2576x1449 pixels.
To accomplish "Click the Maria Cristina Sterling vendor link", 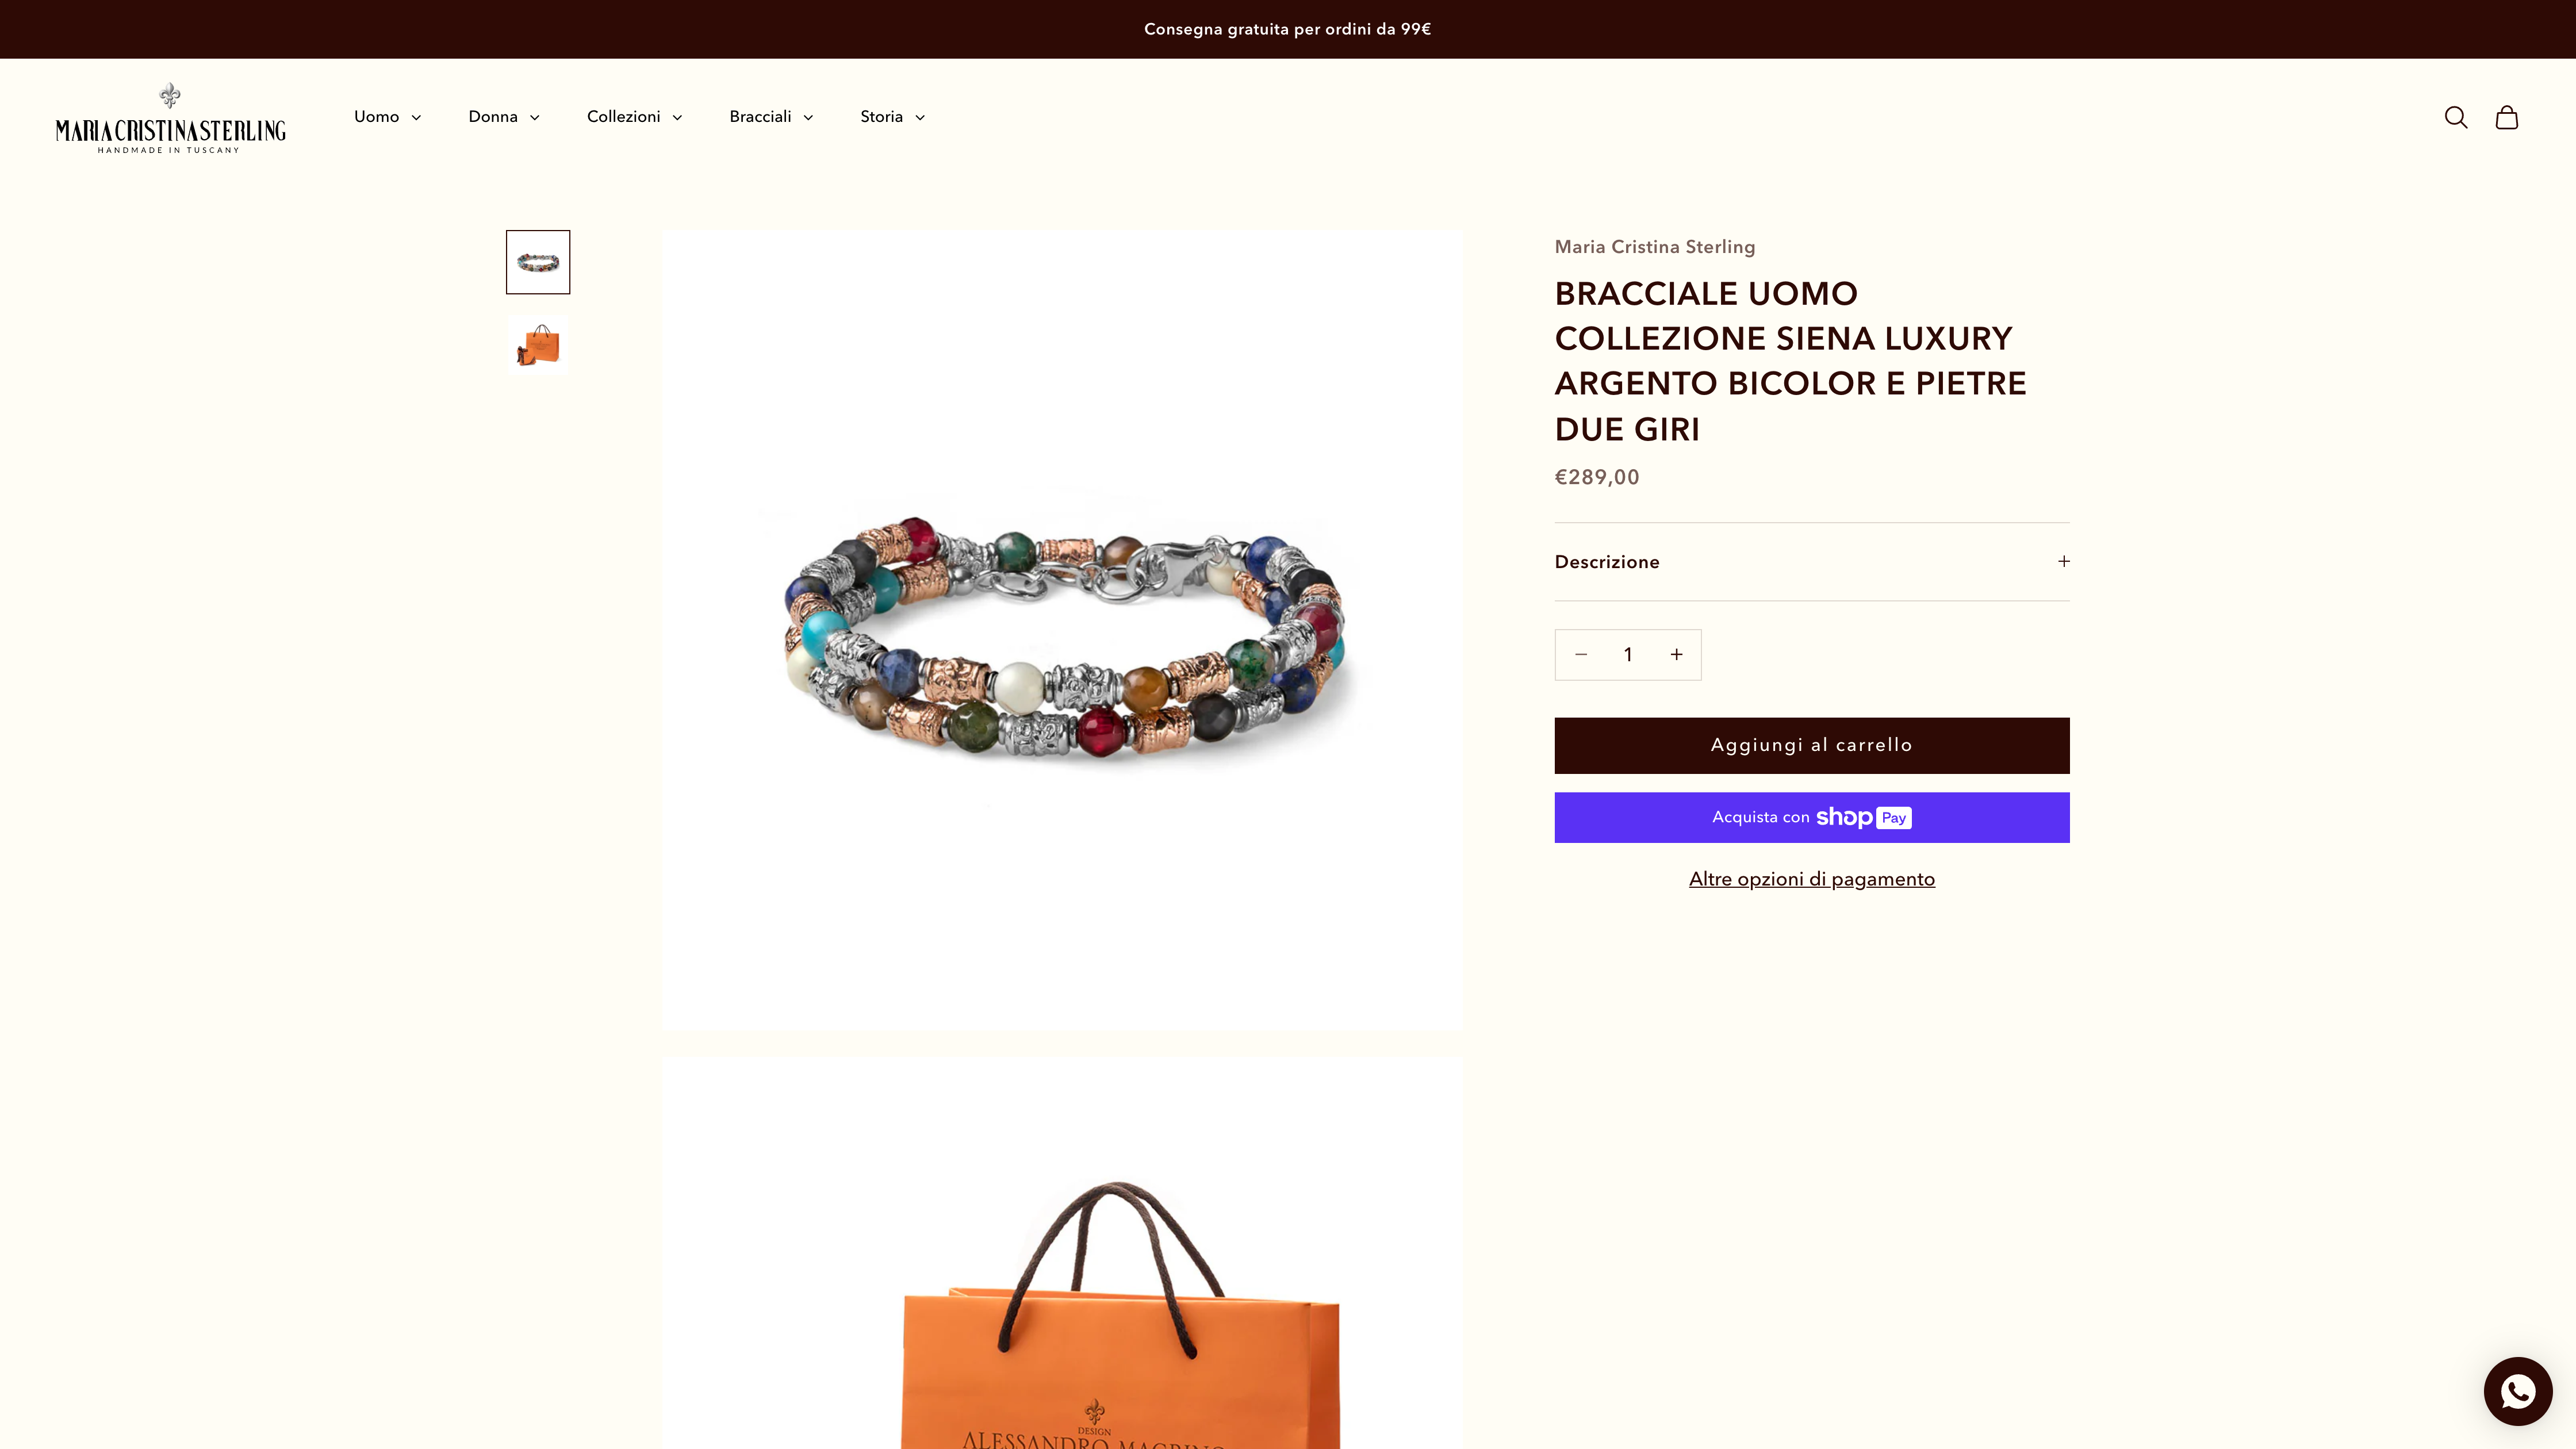I will click(x=1654, y=247).
